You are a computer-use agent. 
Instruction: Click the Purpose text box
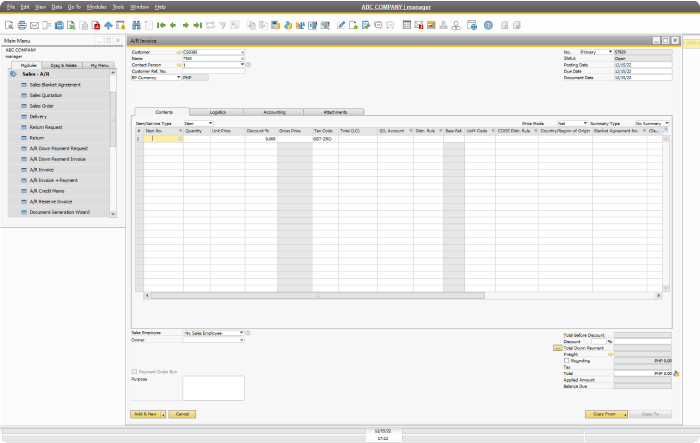tap(213, 388)
